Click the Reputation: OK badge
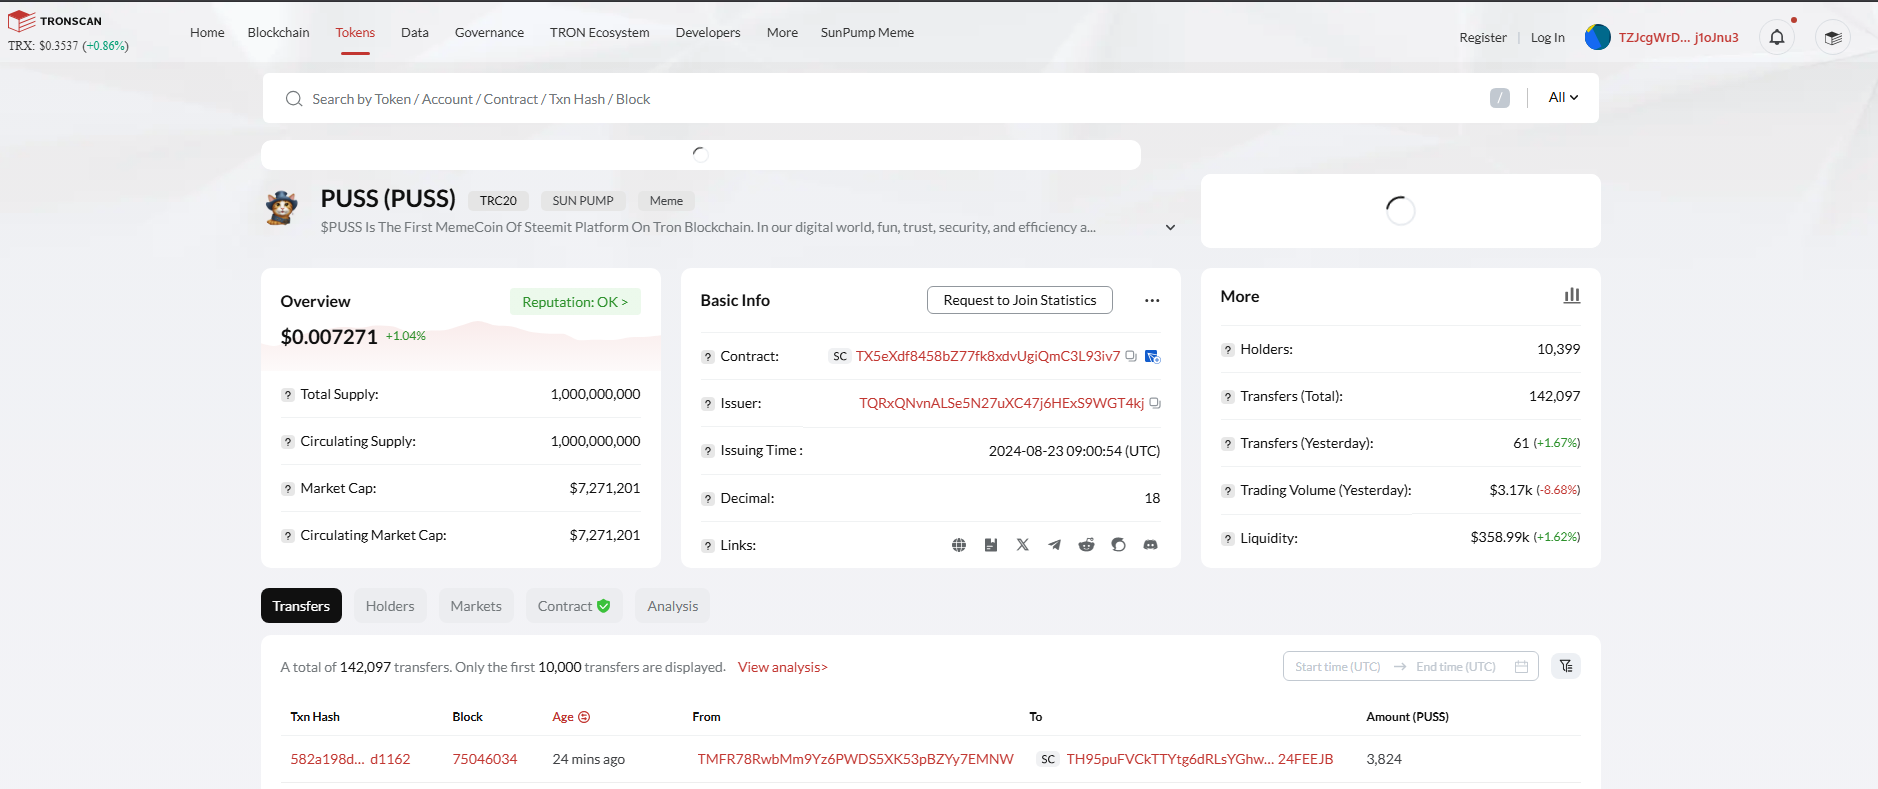1878x789 pixels. tap(575, 302)
